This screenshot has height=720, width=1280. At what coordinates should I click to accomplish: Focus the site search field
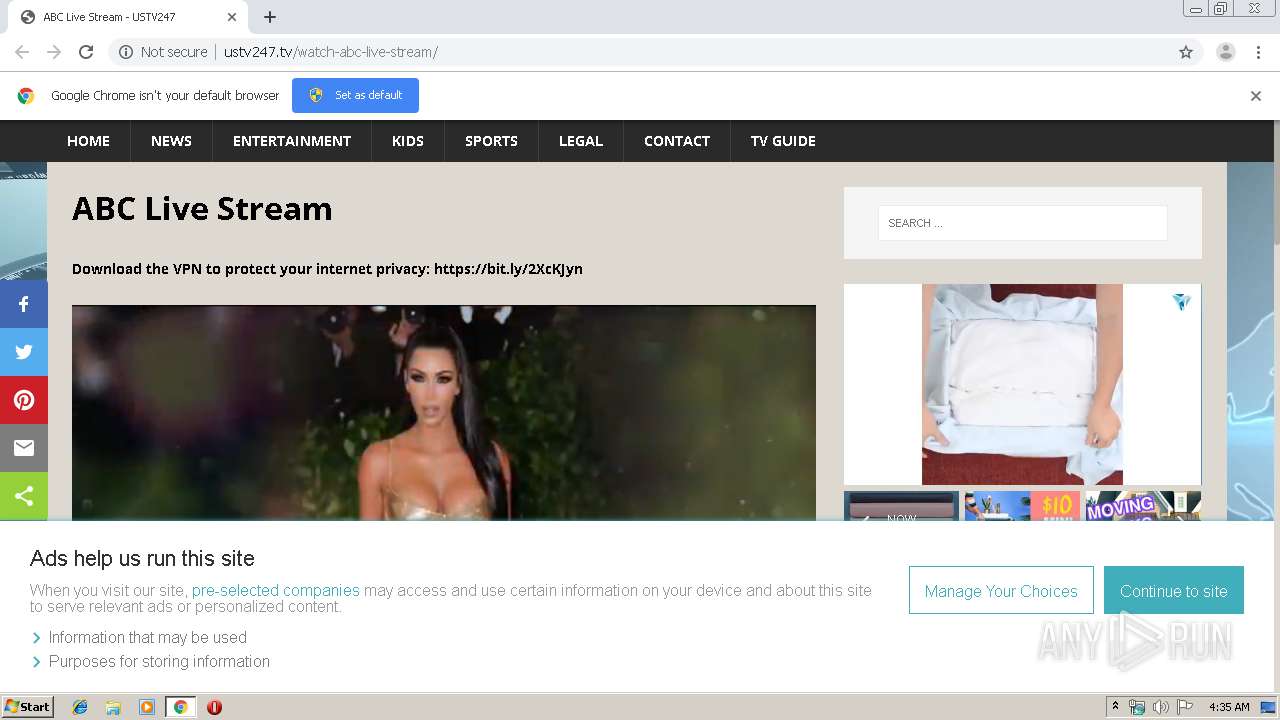point(1022,223)
